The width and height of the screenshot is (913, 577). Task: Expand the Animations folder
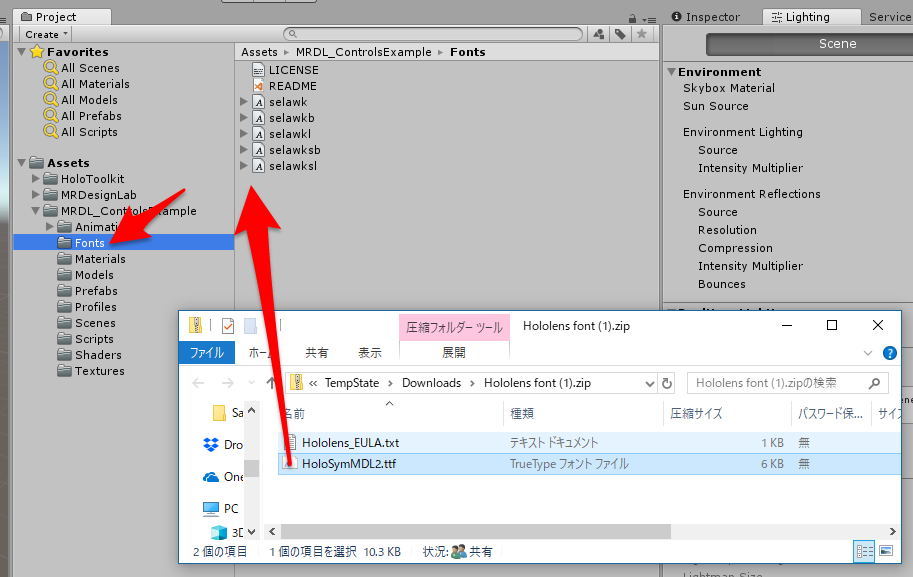pyautogui.click(x=49, y=227)
